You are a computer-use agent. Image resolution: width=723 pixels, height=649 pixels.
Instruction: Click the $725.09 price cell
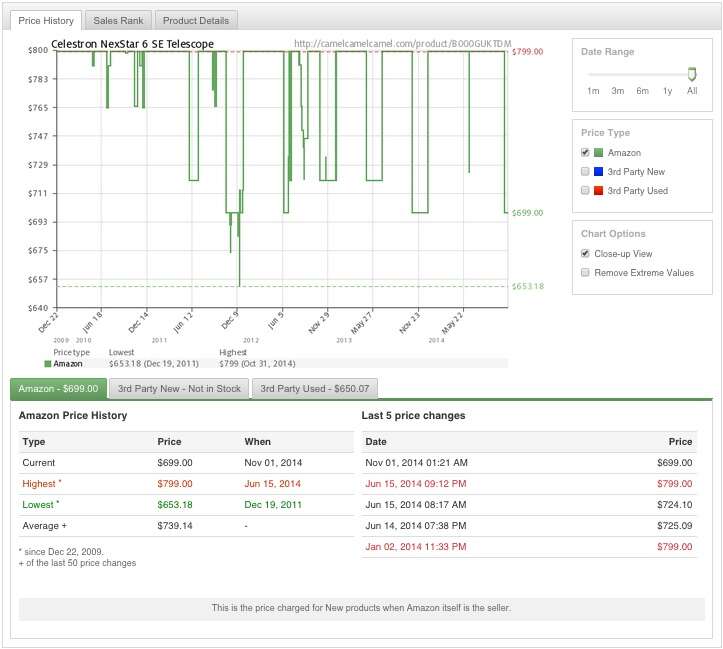point(675,526)
